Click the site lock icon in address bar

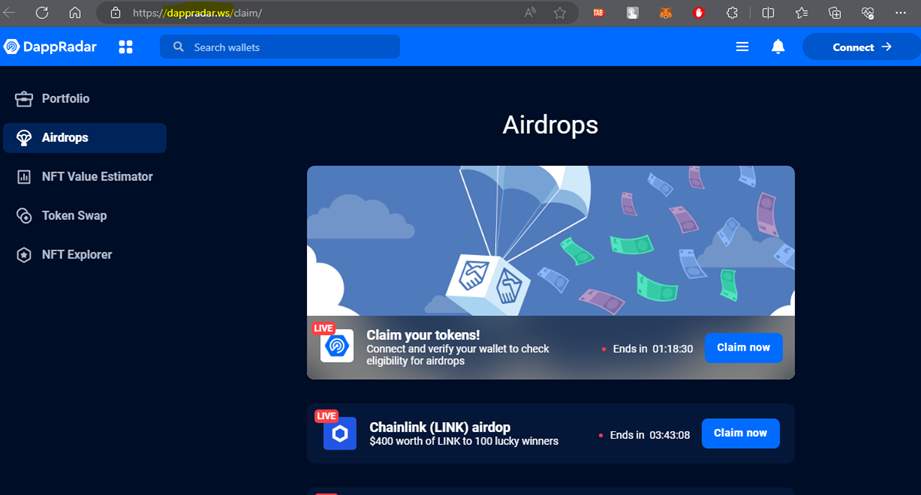pos(115,13)
